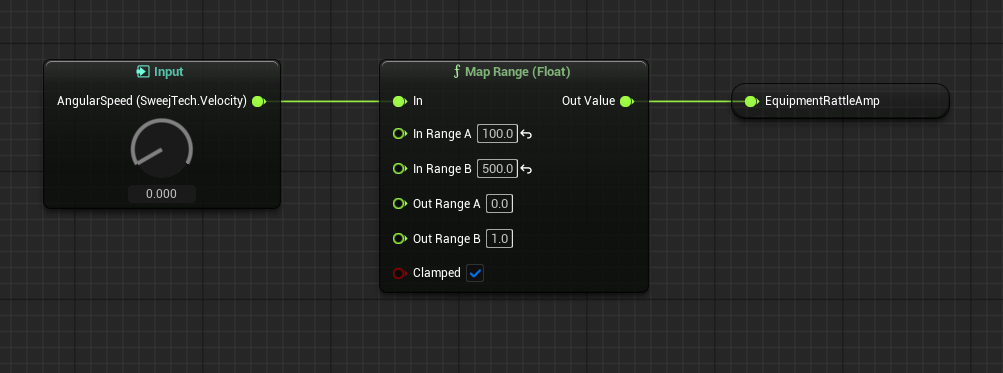
Task: Select the Map Range (Float) node title
Action: pos(517,72)
